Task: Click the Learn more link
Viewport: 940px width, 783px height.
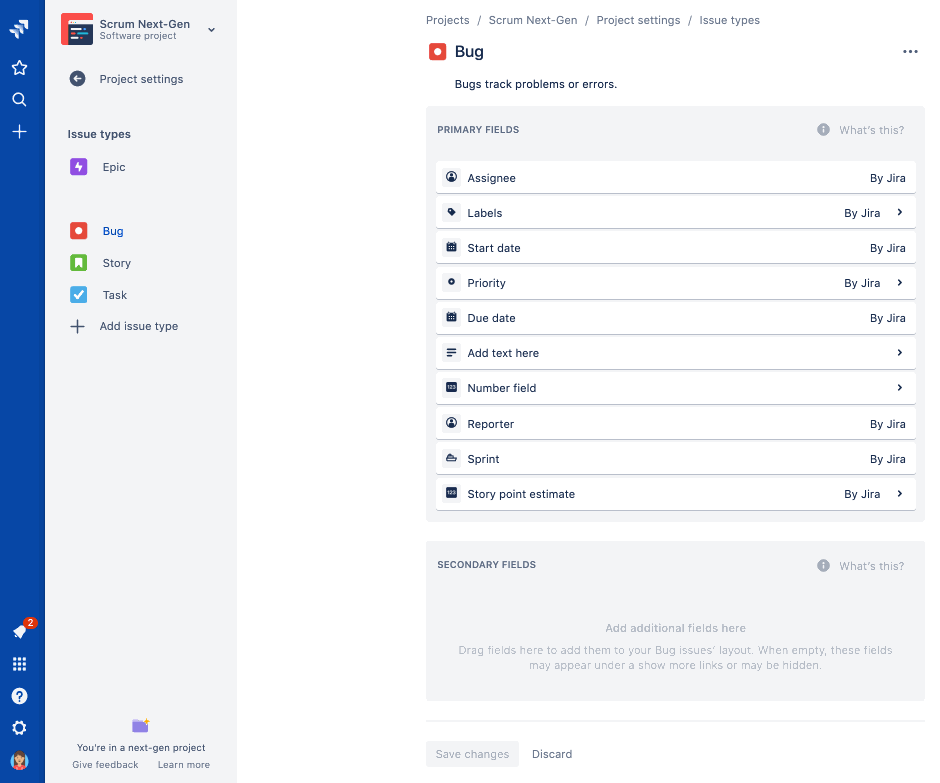Action: point(184,764)
